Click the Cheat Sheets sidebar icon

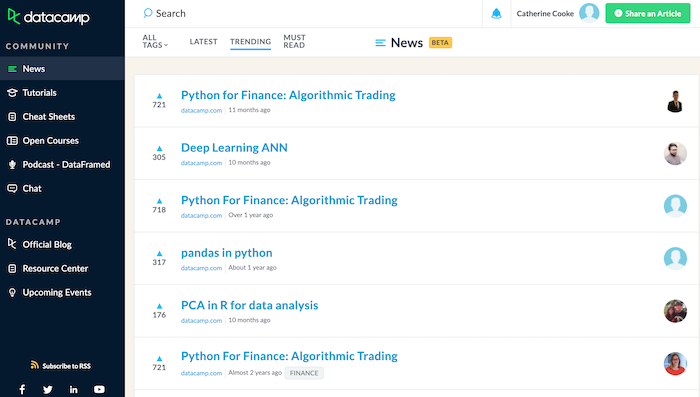coord(12,117)
